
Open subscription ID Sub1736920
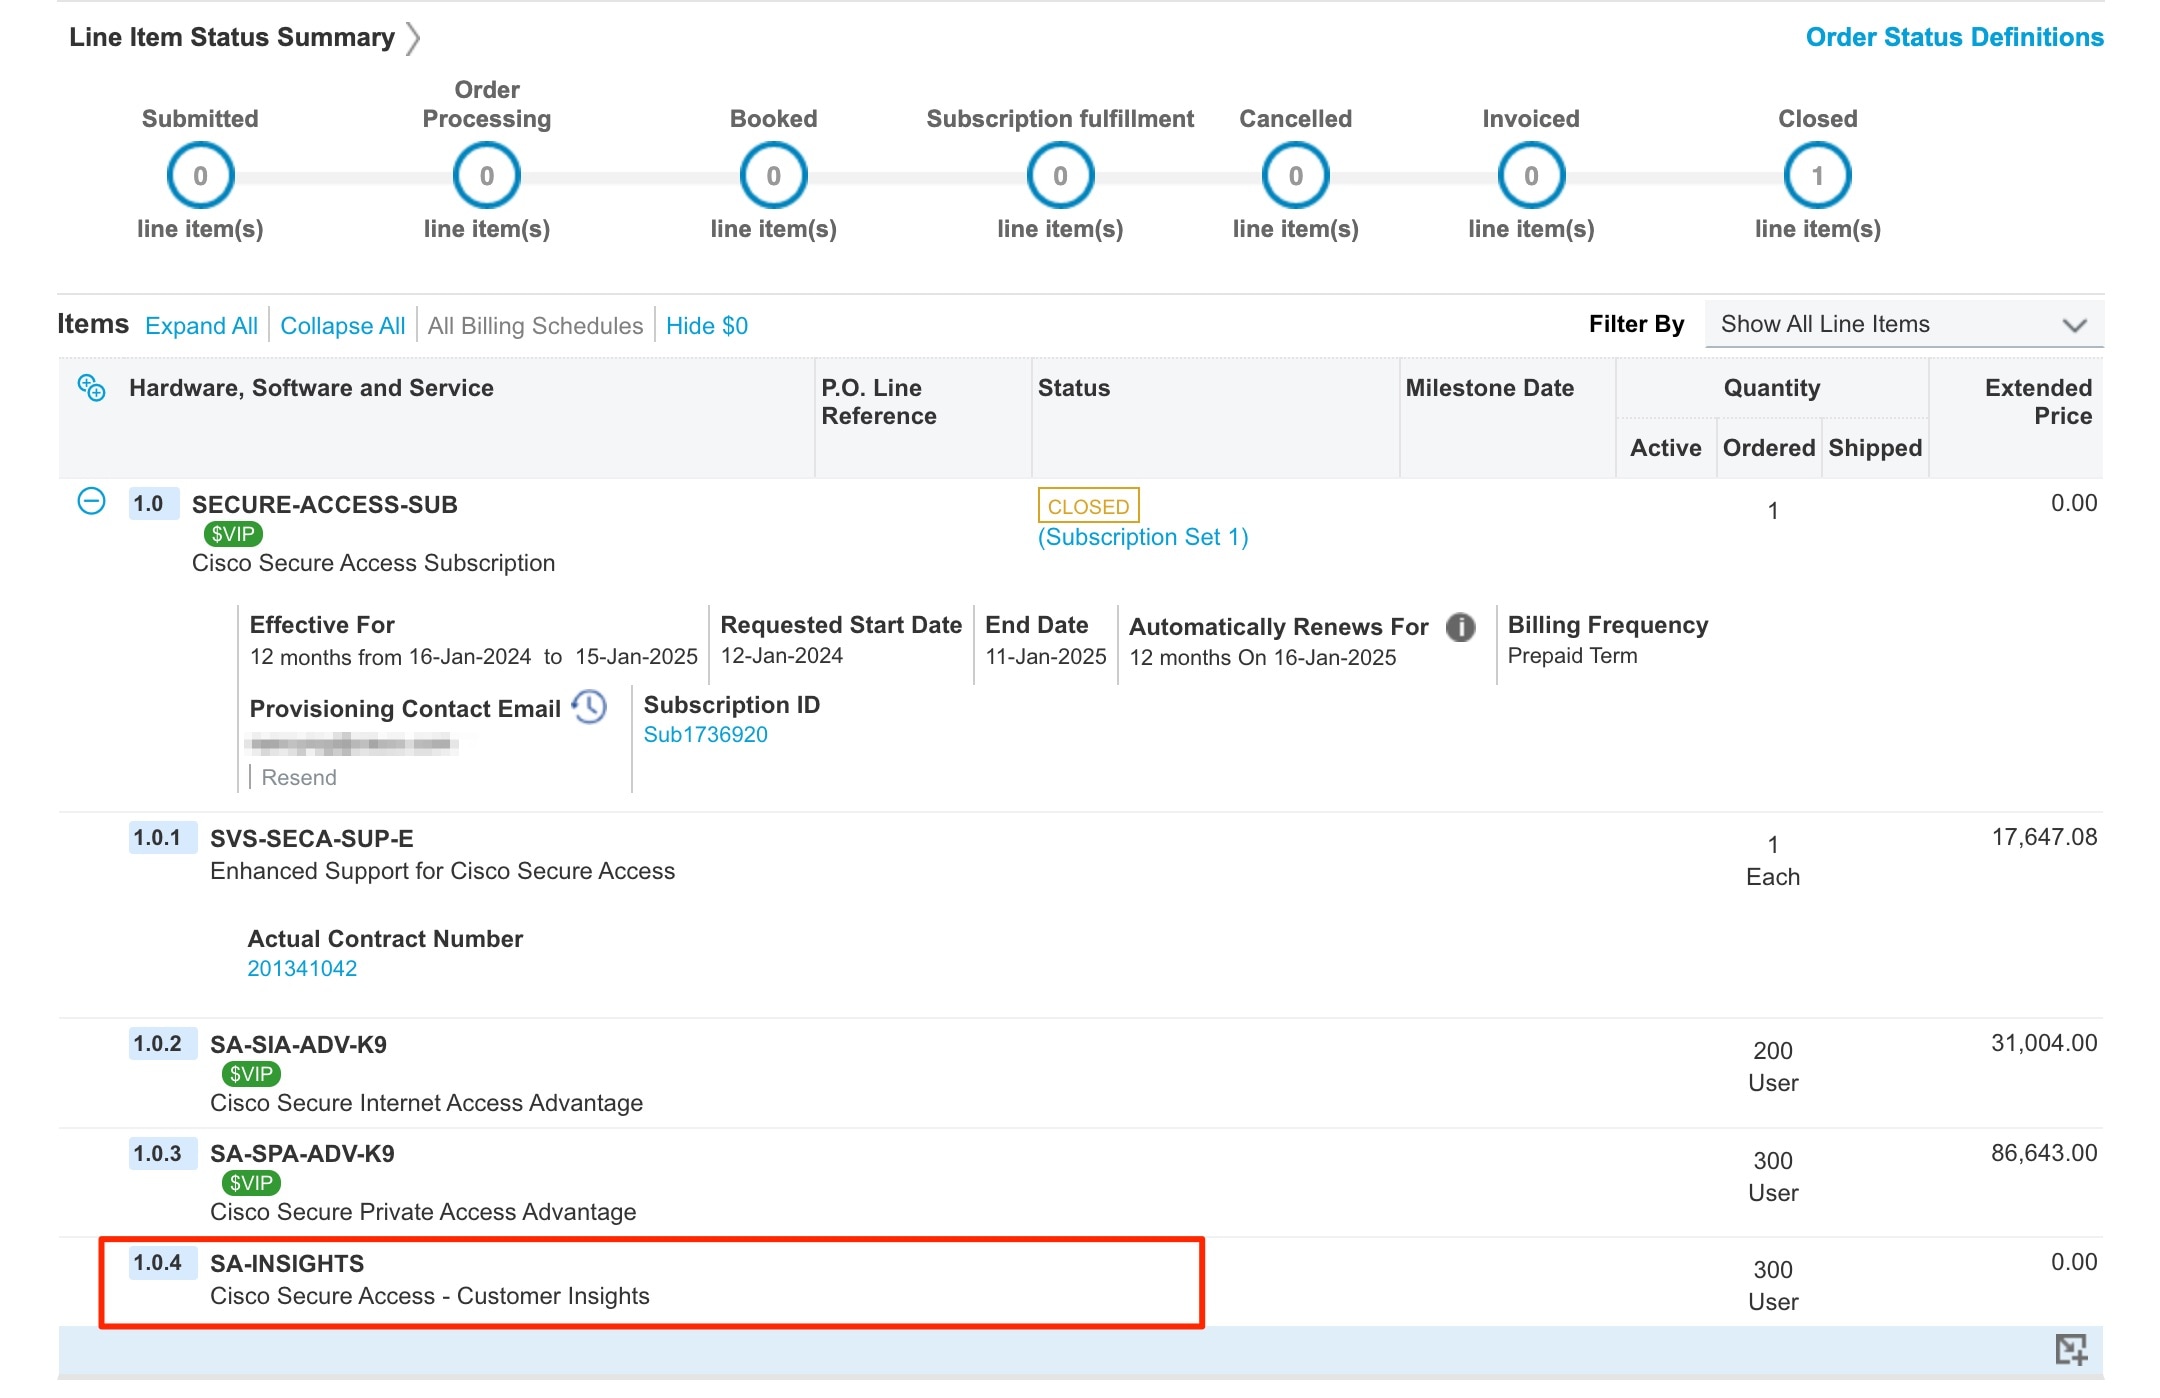pos(705,735)
